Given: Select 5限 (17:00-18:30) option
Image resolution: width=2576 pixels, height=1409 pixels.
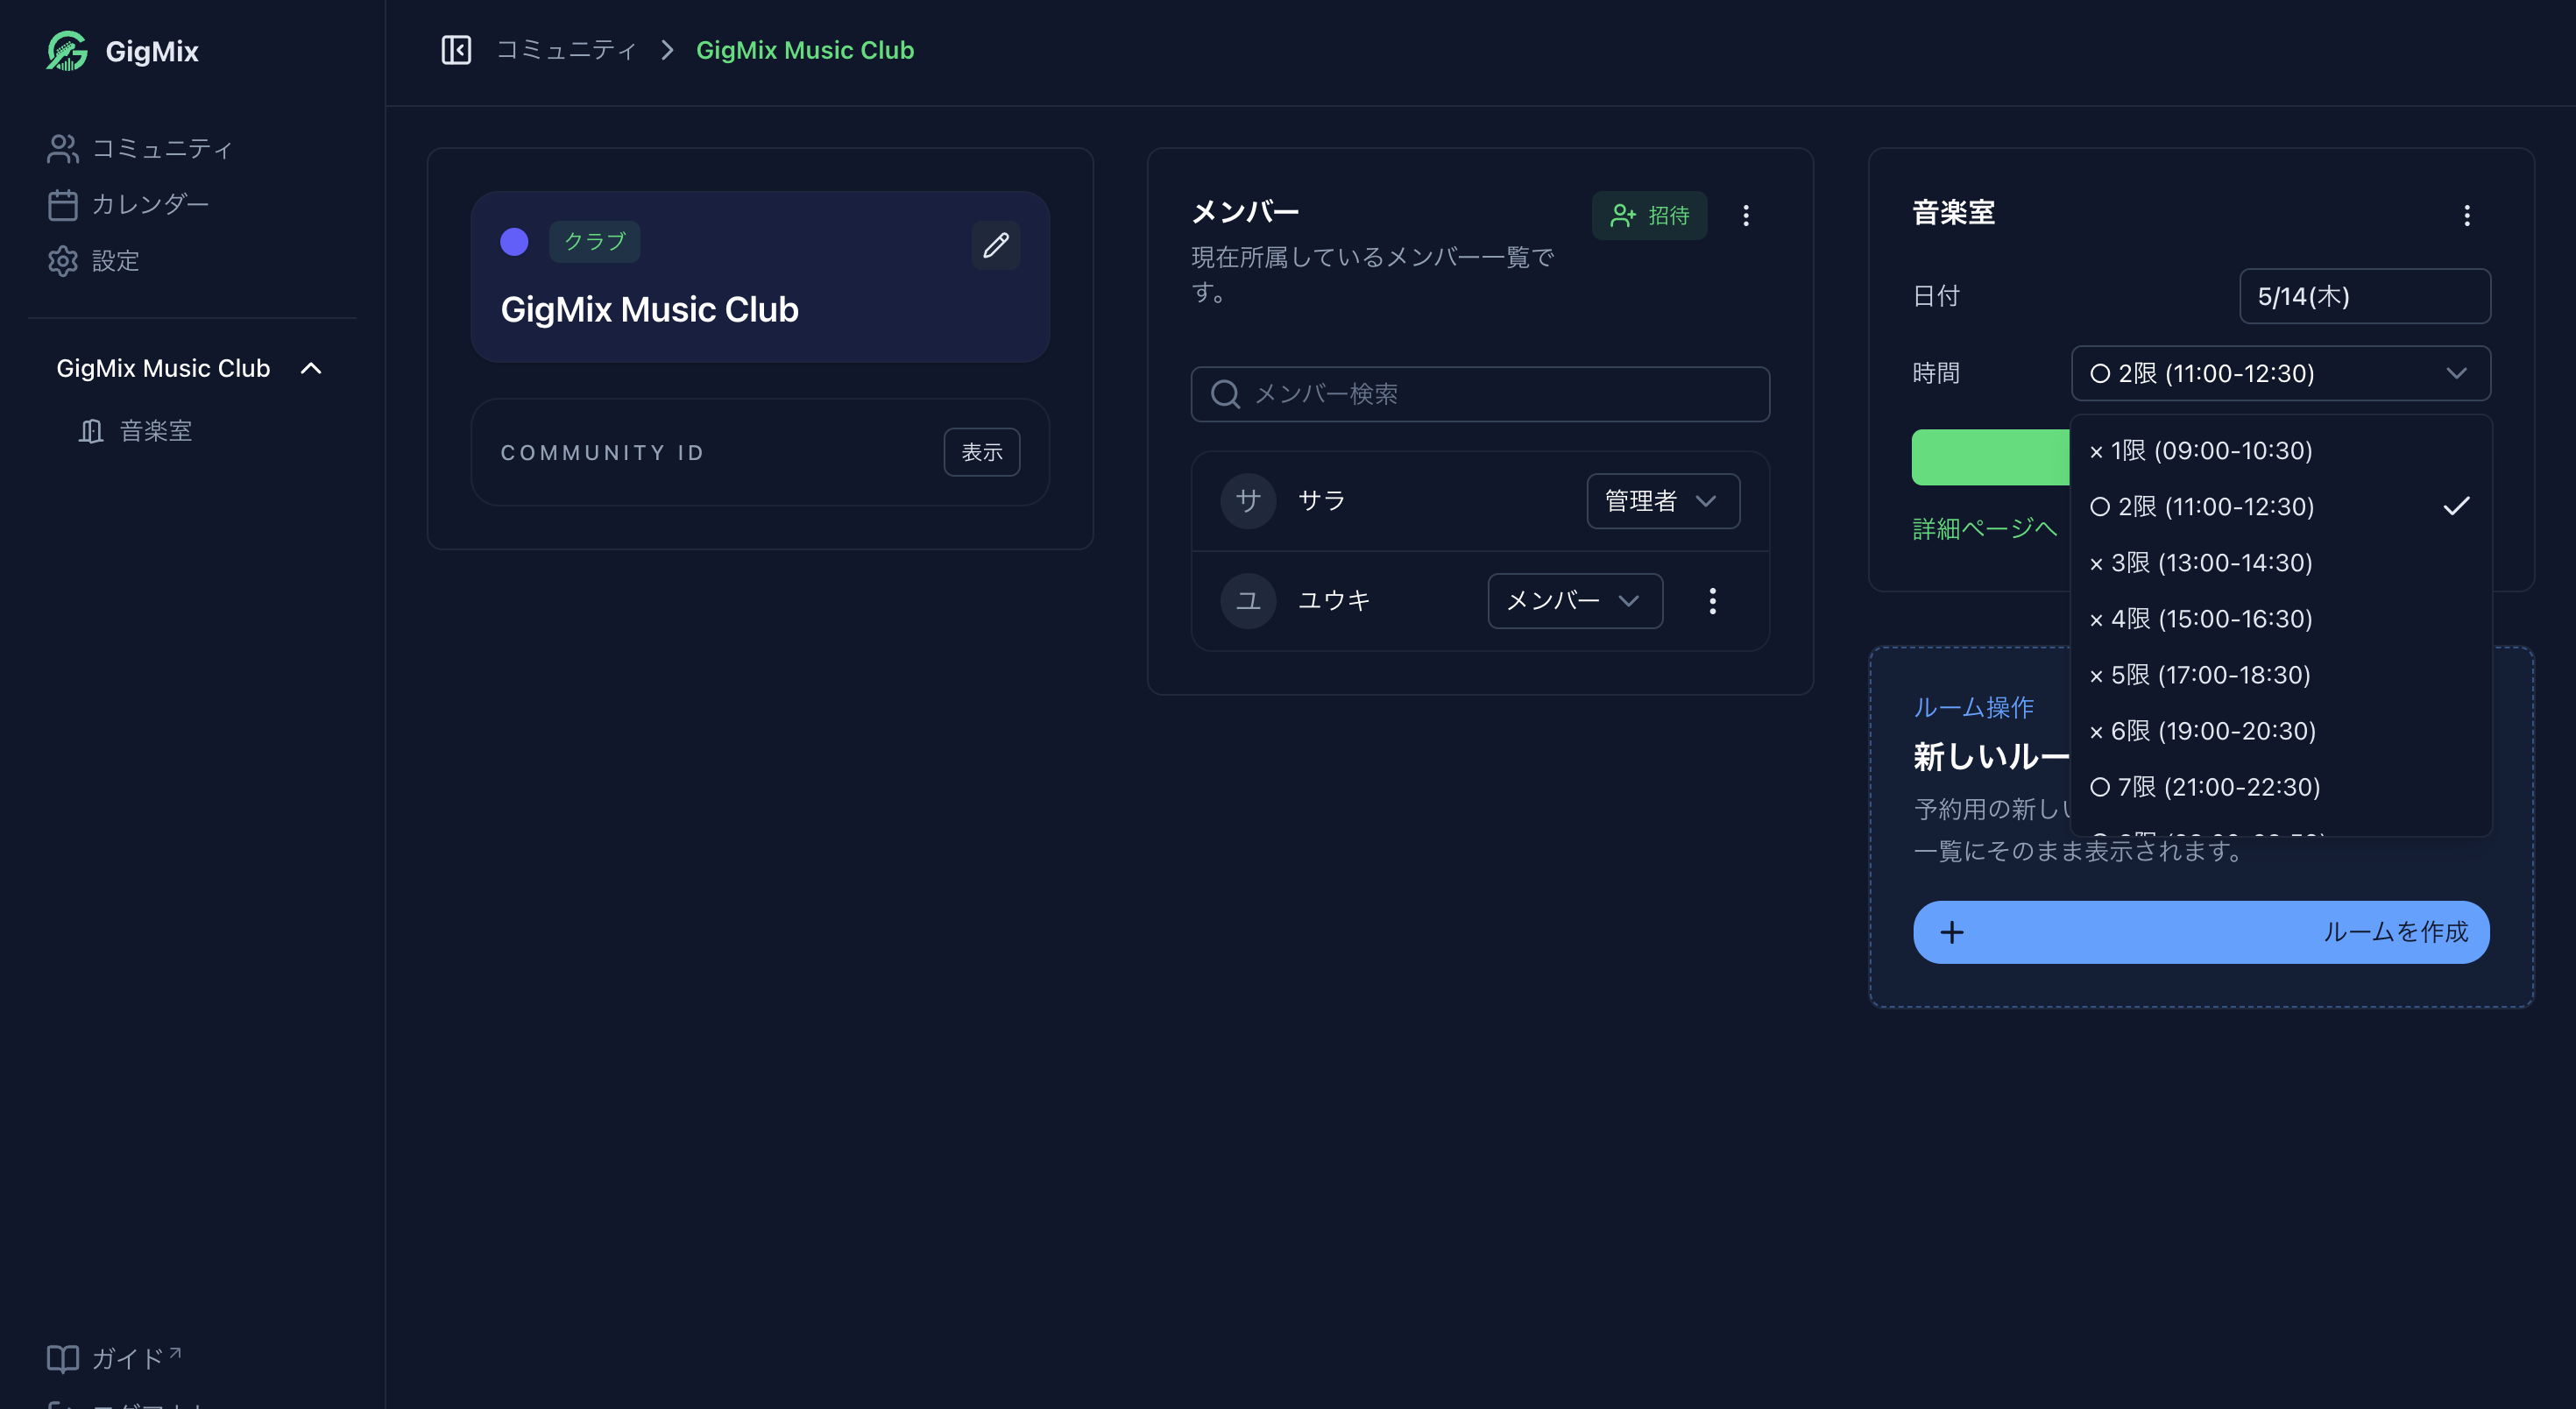Looking at the screenshot, I should pos(2280,674).
